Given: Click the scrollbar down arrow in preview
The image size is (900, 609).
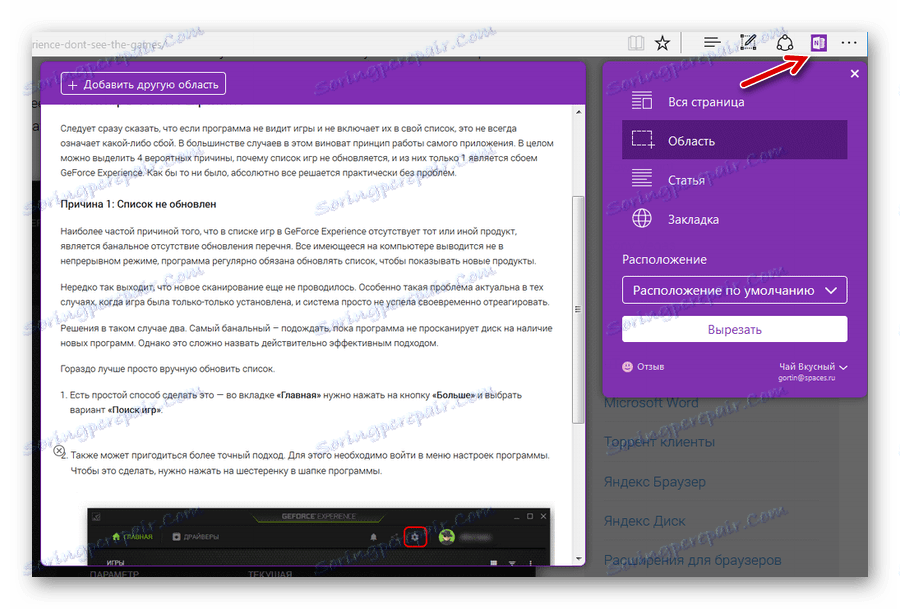Looking at the screenshot, I should click(x=579, y=558).
